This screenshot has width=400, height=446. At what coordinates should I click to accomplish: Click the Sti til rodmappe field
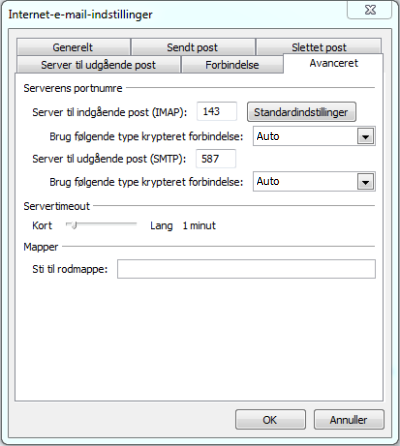pyautogui.click(x=246, y=269)
